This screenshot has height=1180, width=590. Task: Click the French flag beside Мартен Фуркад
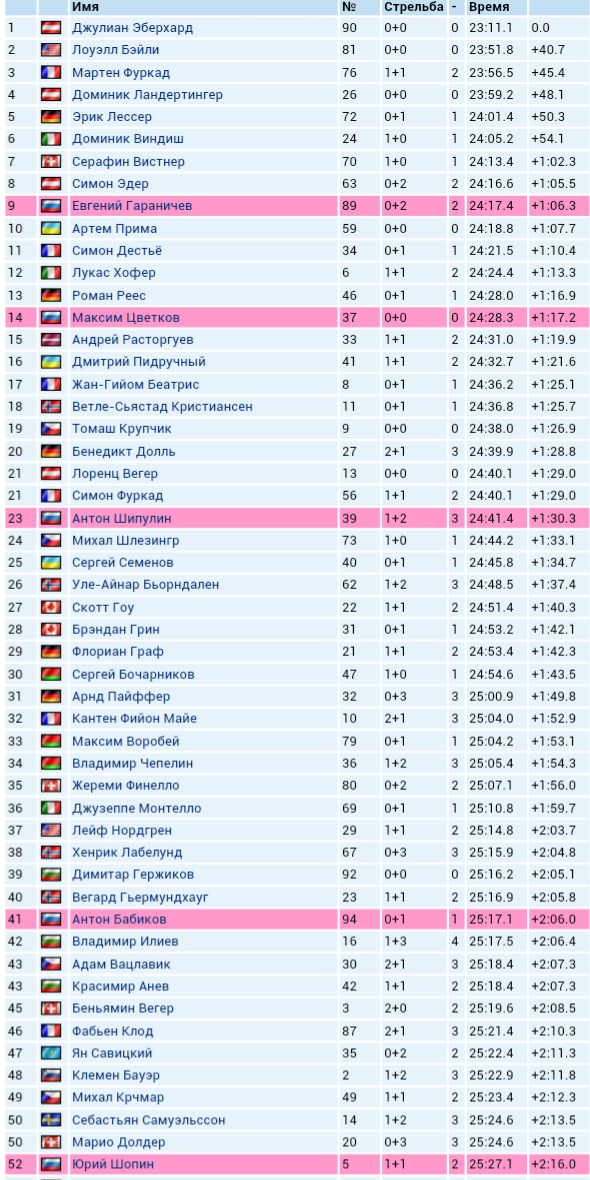pos(51,73)
